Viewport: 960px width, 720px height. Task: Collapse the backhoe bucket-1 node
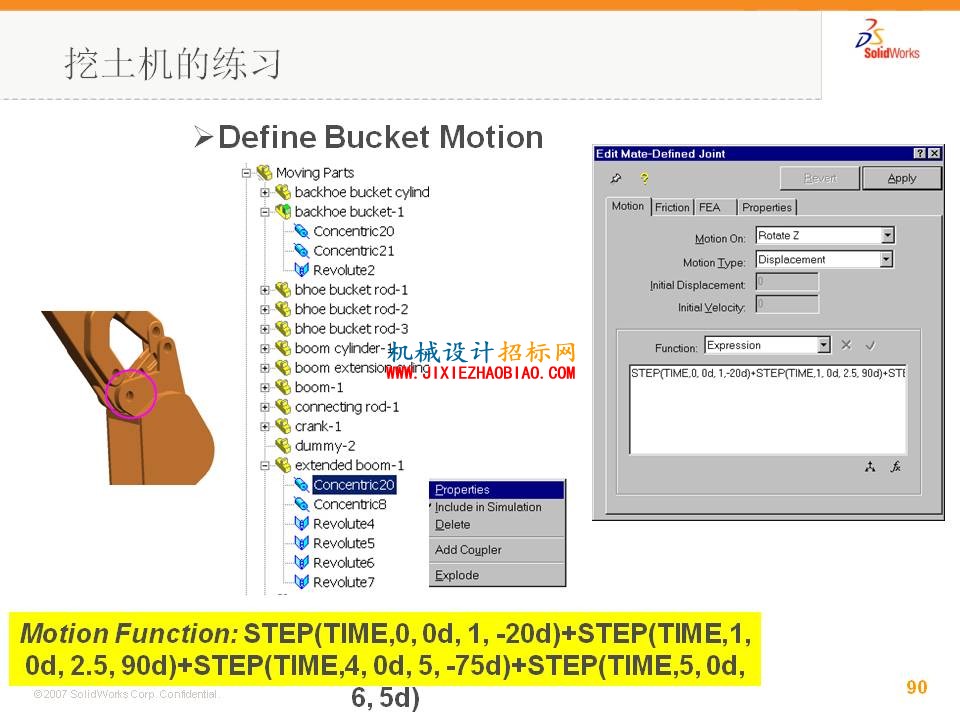pyautogui.click(x=264, y=212)
